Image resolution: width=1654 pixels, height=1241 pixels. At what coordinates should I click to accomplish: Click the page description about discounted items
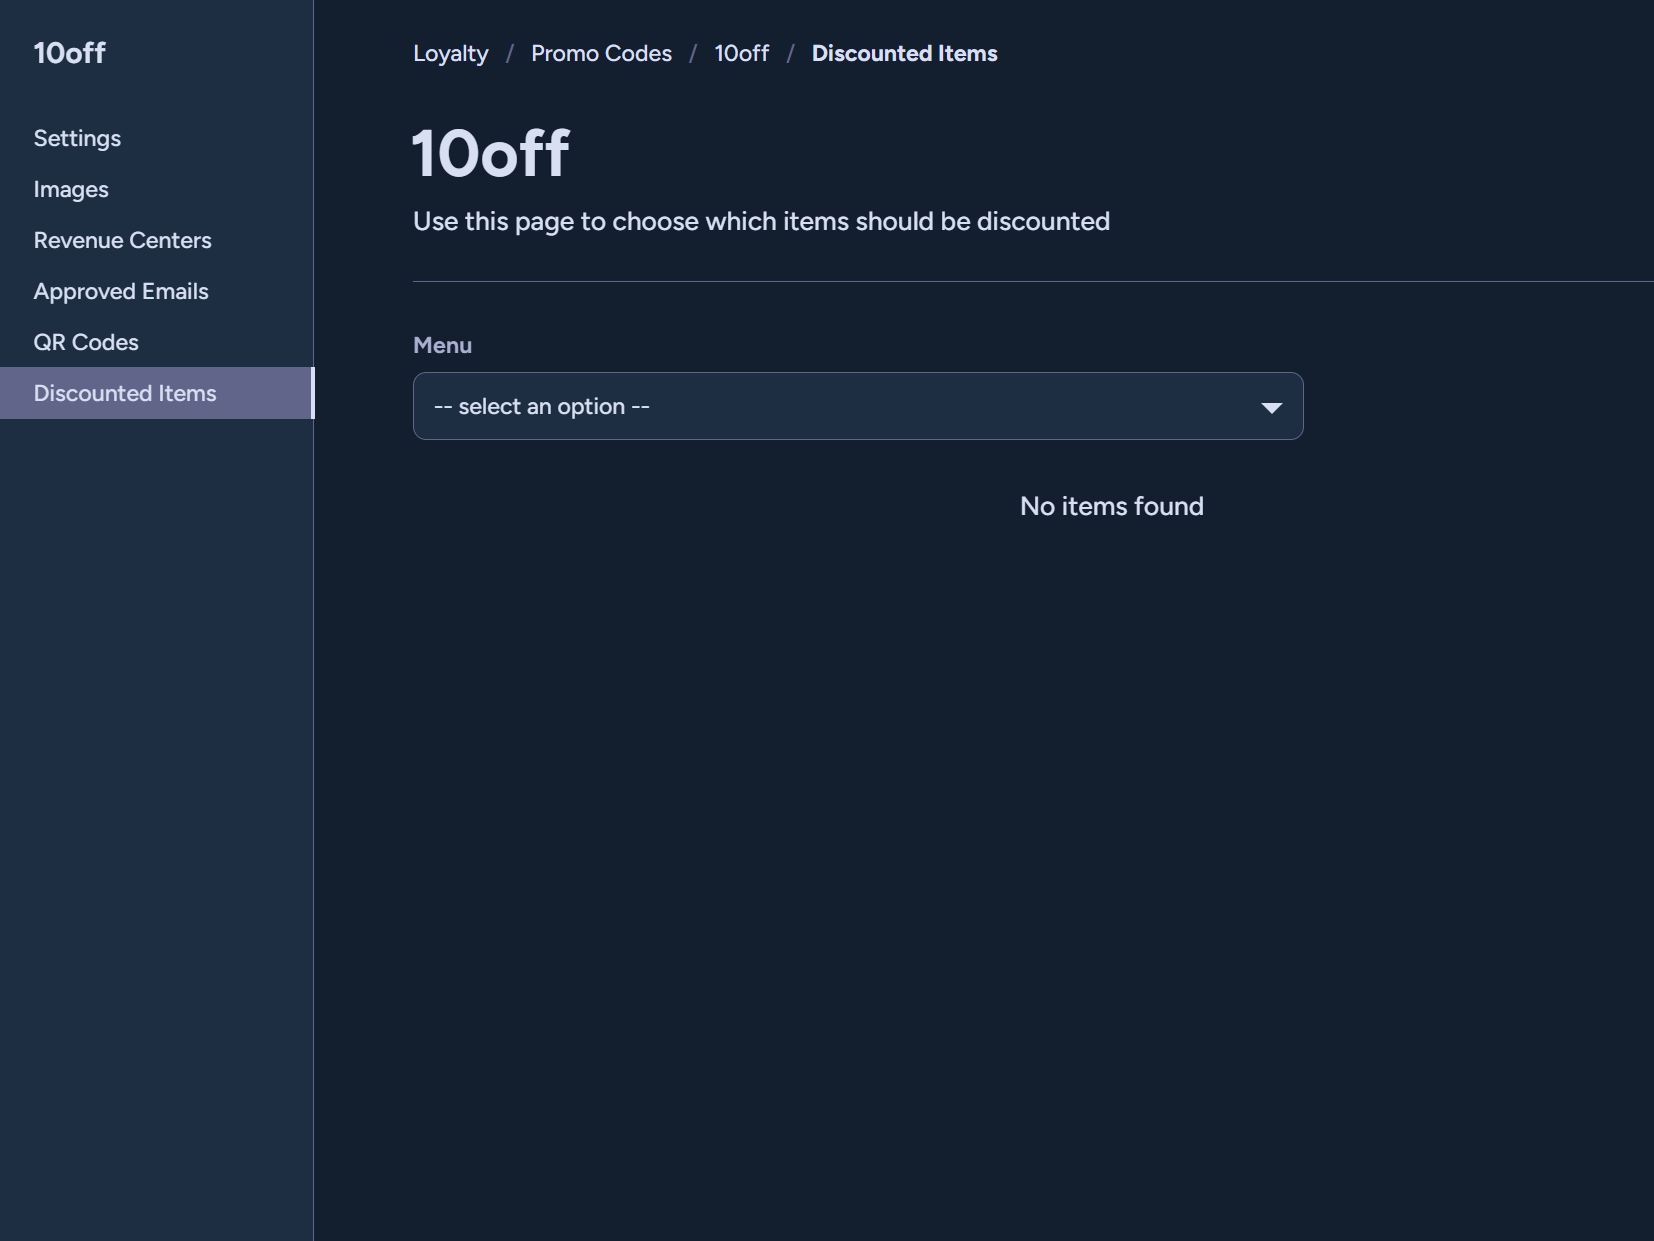(x=761, y=221)
